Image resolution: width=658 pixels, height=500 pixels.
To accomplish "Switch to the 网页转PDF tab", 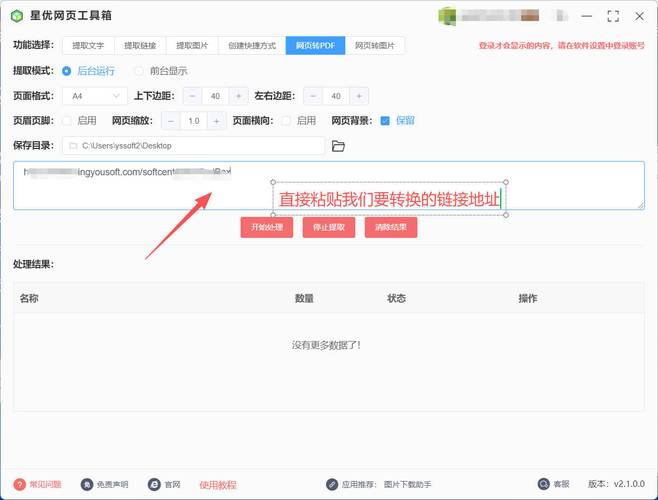I will coord(316,45).
